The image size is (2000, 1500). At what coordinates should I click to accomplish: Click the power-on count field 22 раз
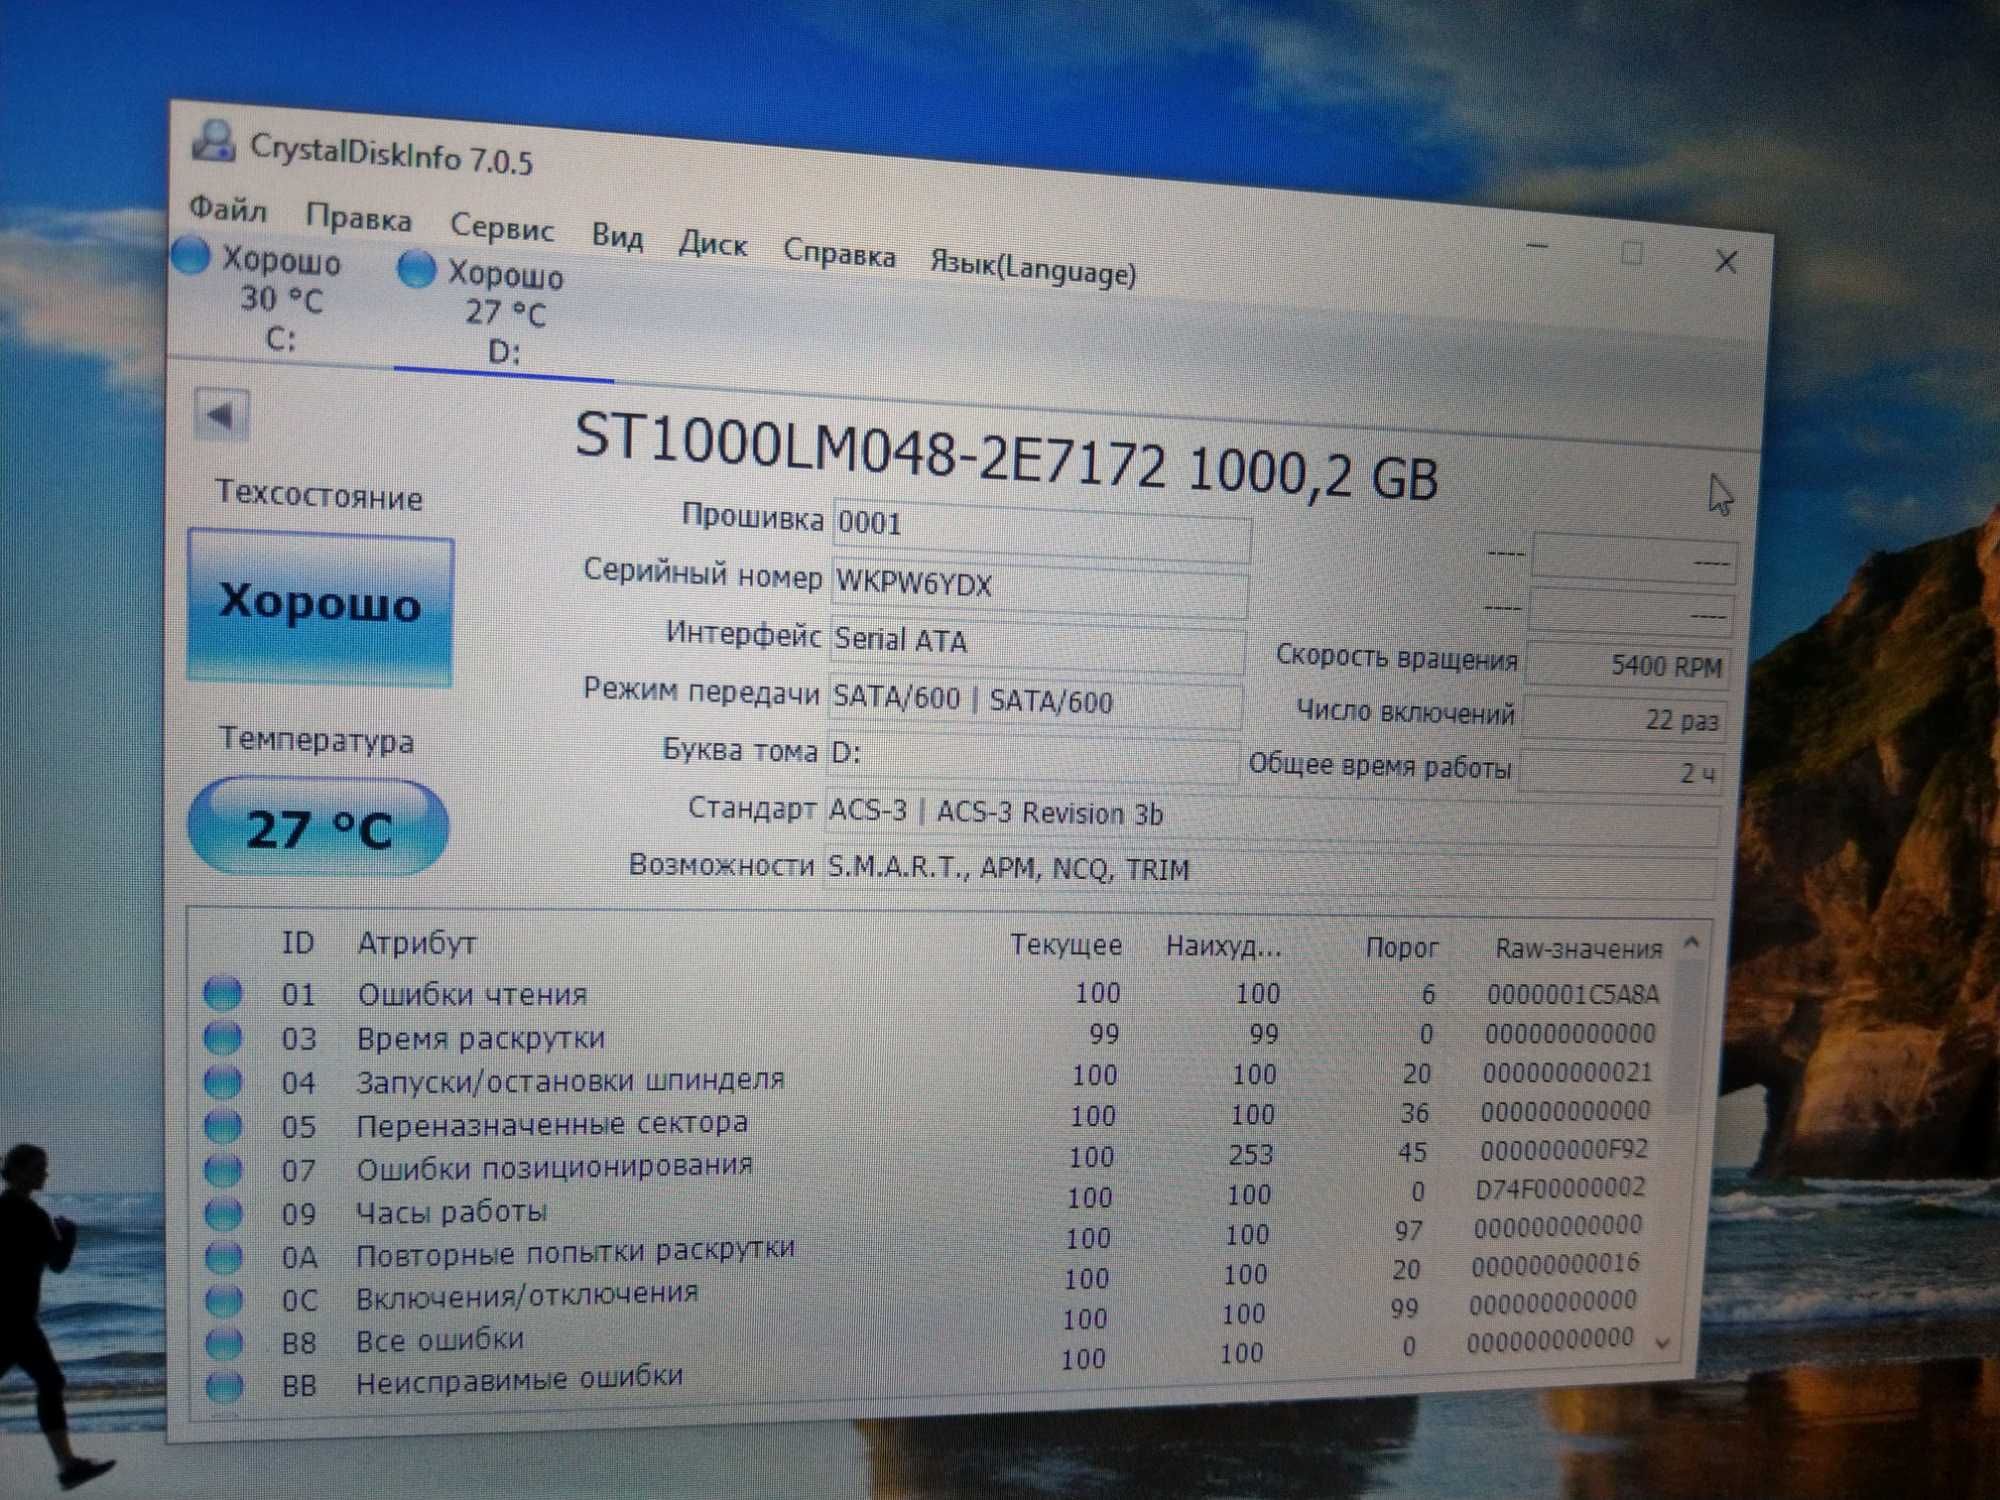(1624, 719)
